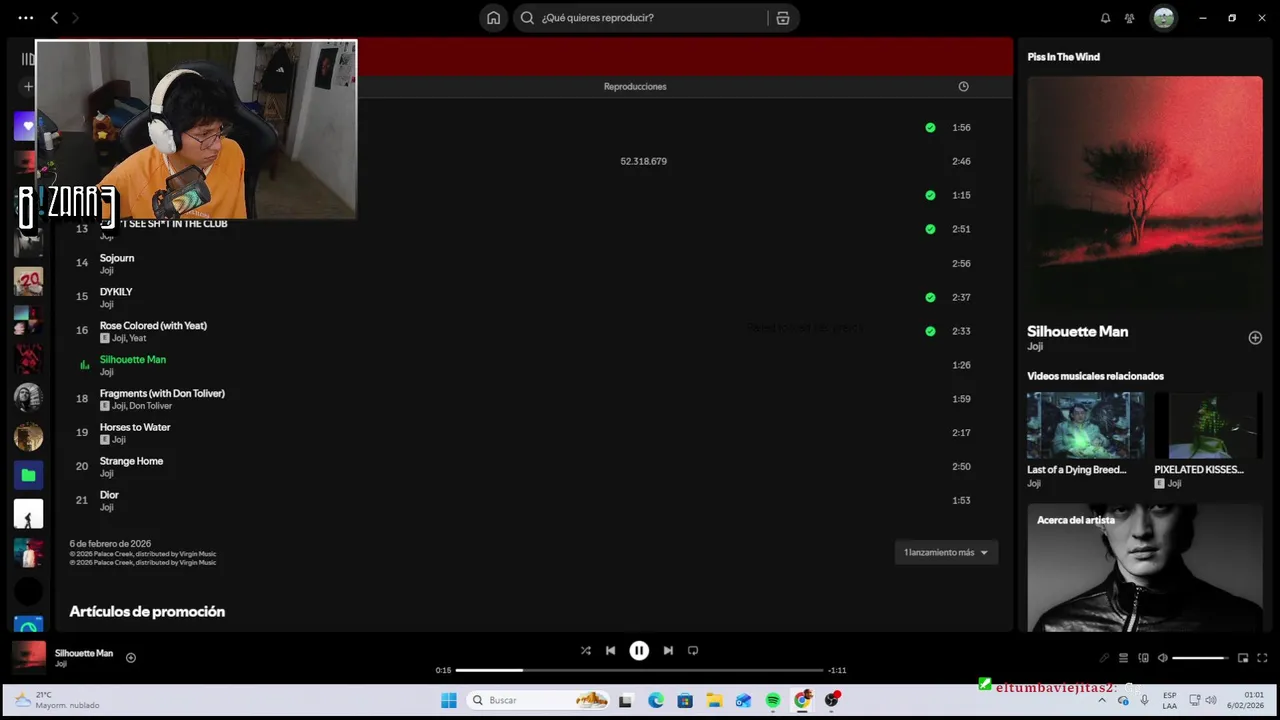This screenshot has width=1280, height=720.
Task: Open the Joji link under Silhouette Man panel title
Action: pos(1035,347)
